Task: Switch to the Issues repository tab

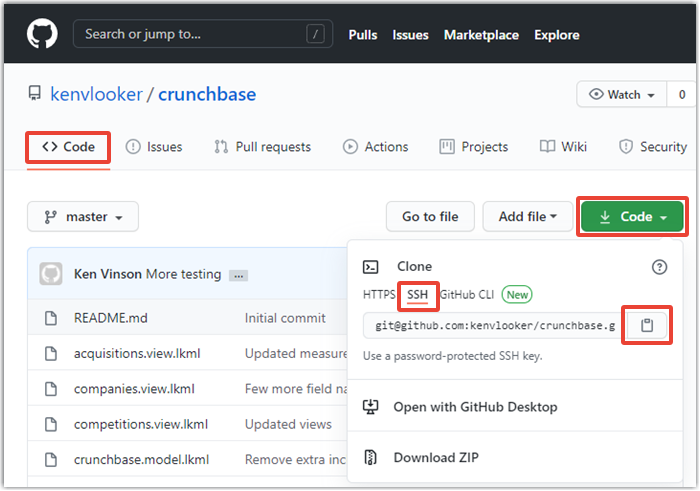Action: [154, 147]
